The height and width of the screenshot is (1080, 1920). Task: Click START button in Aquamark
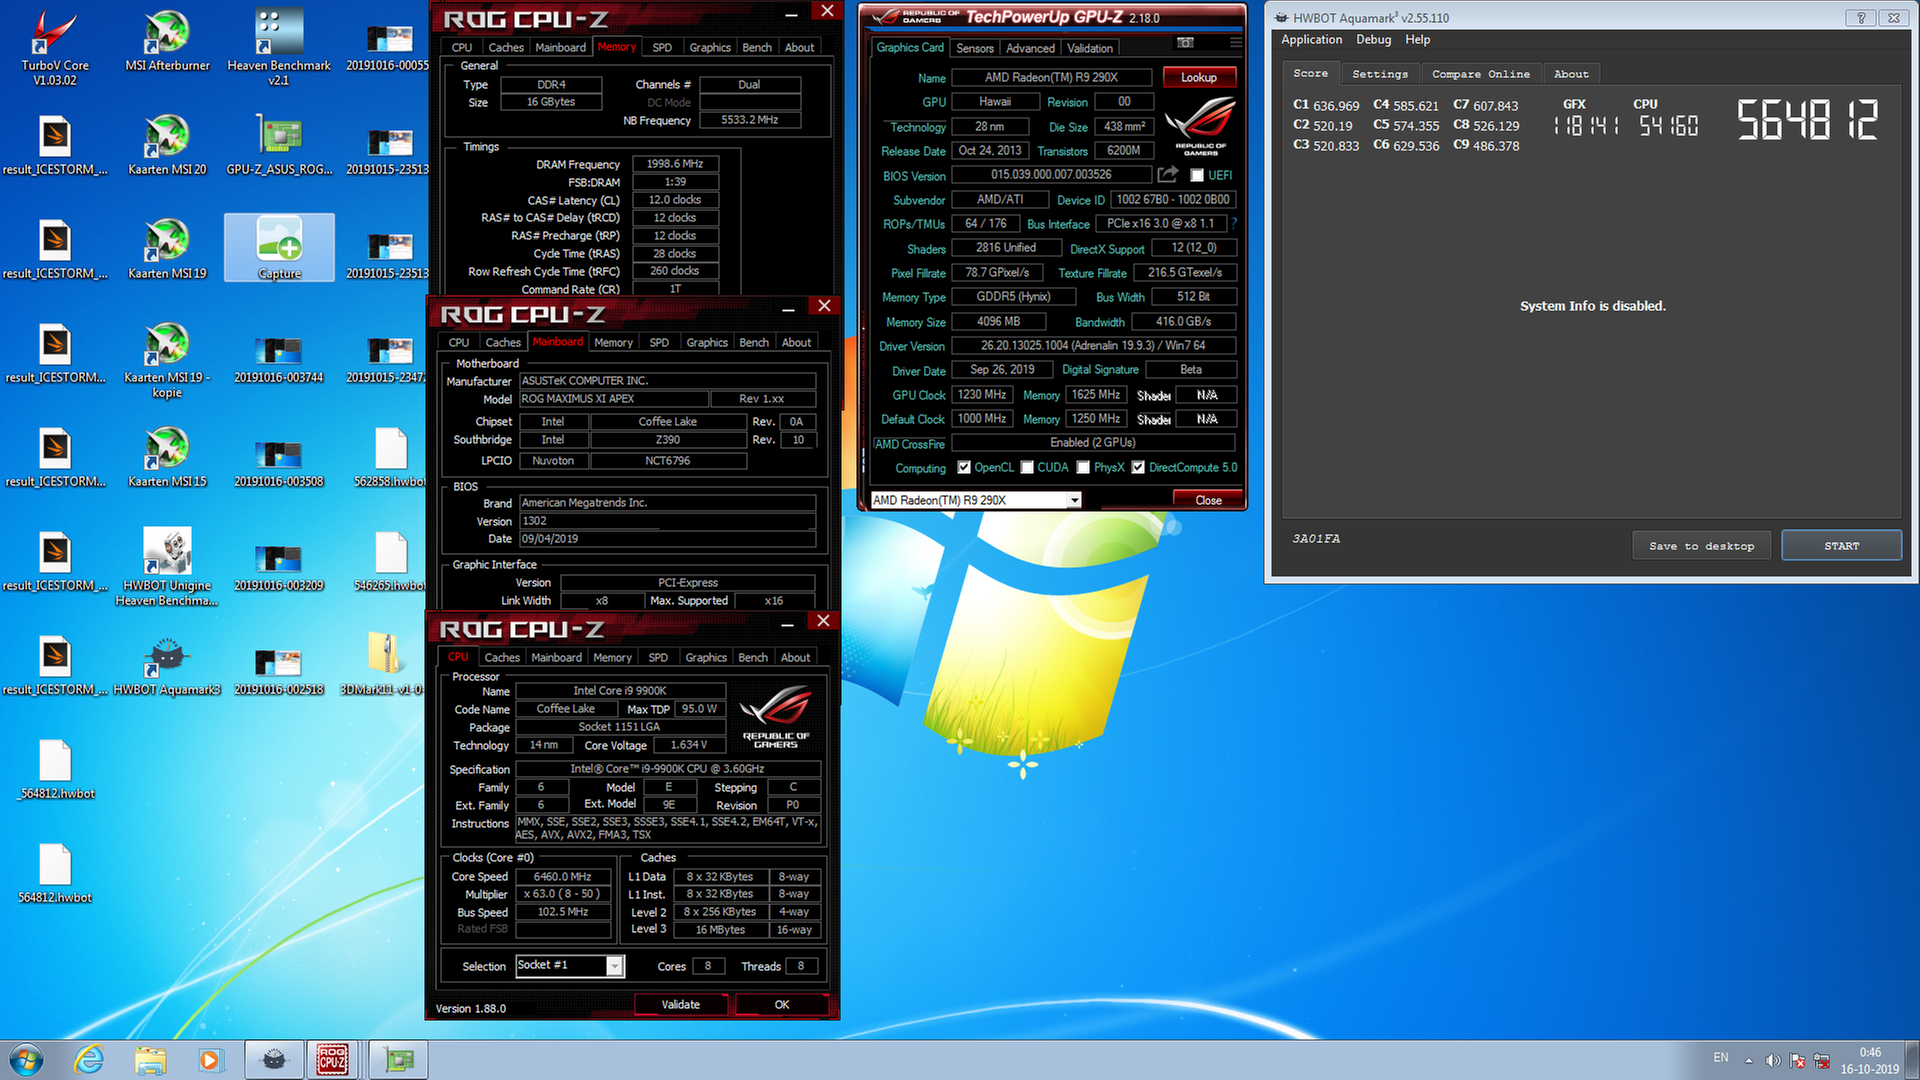pyautogui.click(x=1841, y=546)
